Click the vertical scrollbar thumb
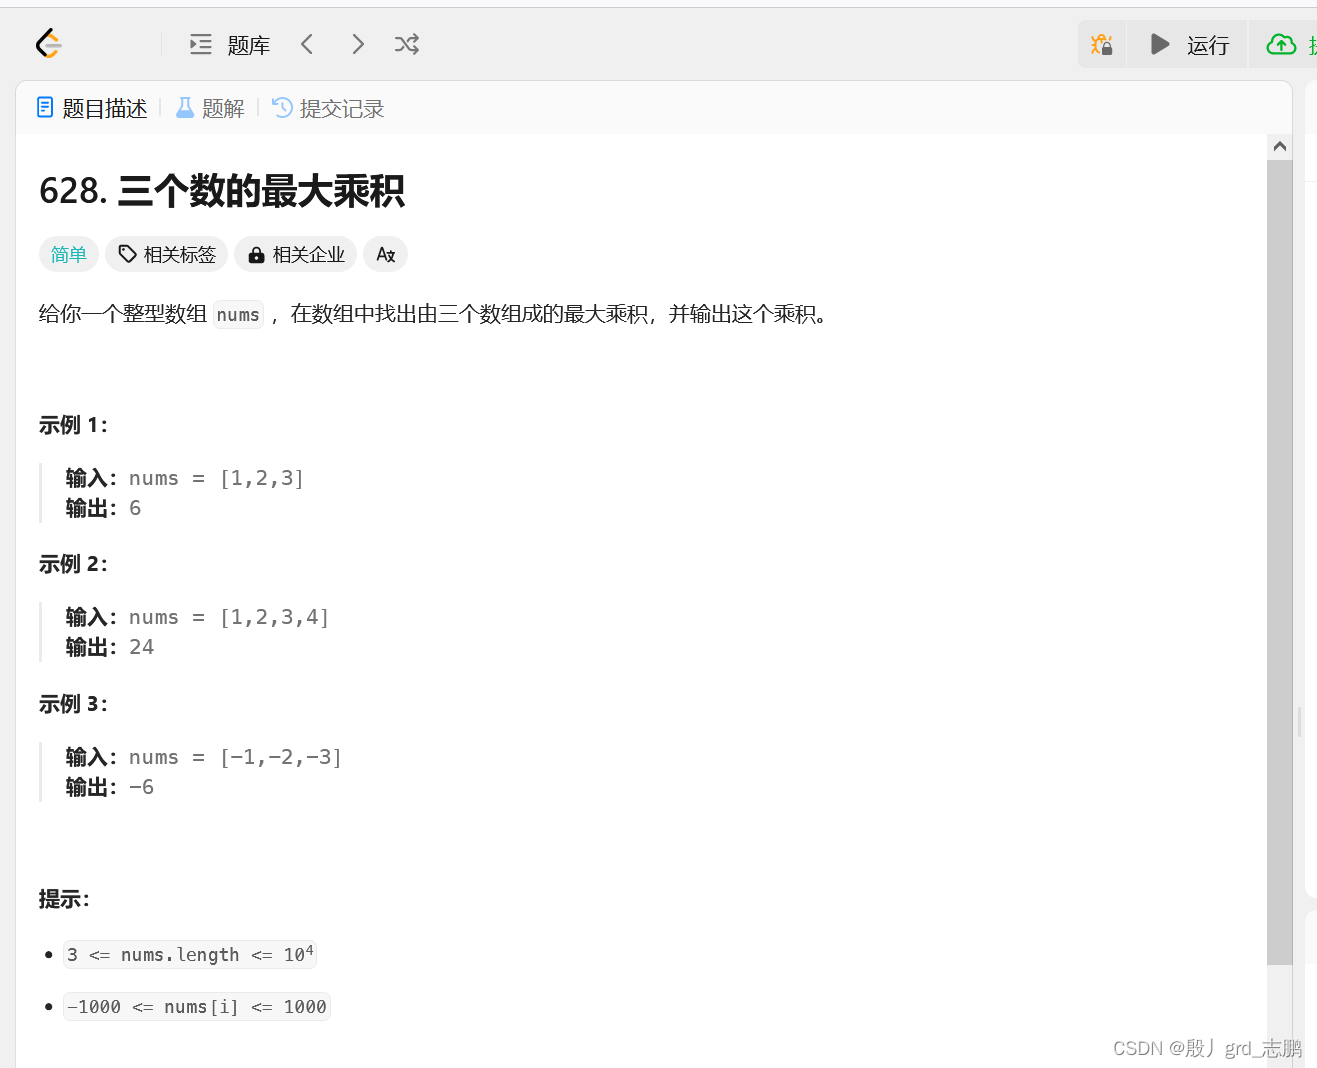 (1280, 562)
